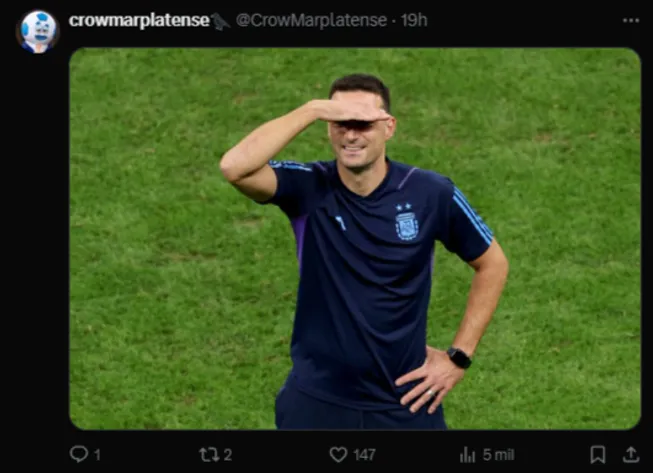This screenshot has width=653, height=473.
Task: Click the reply count number 1
Action: point(97,455)
